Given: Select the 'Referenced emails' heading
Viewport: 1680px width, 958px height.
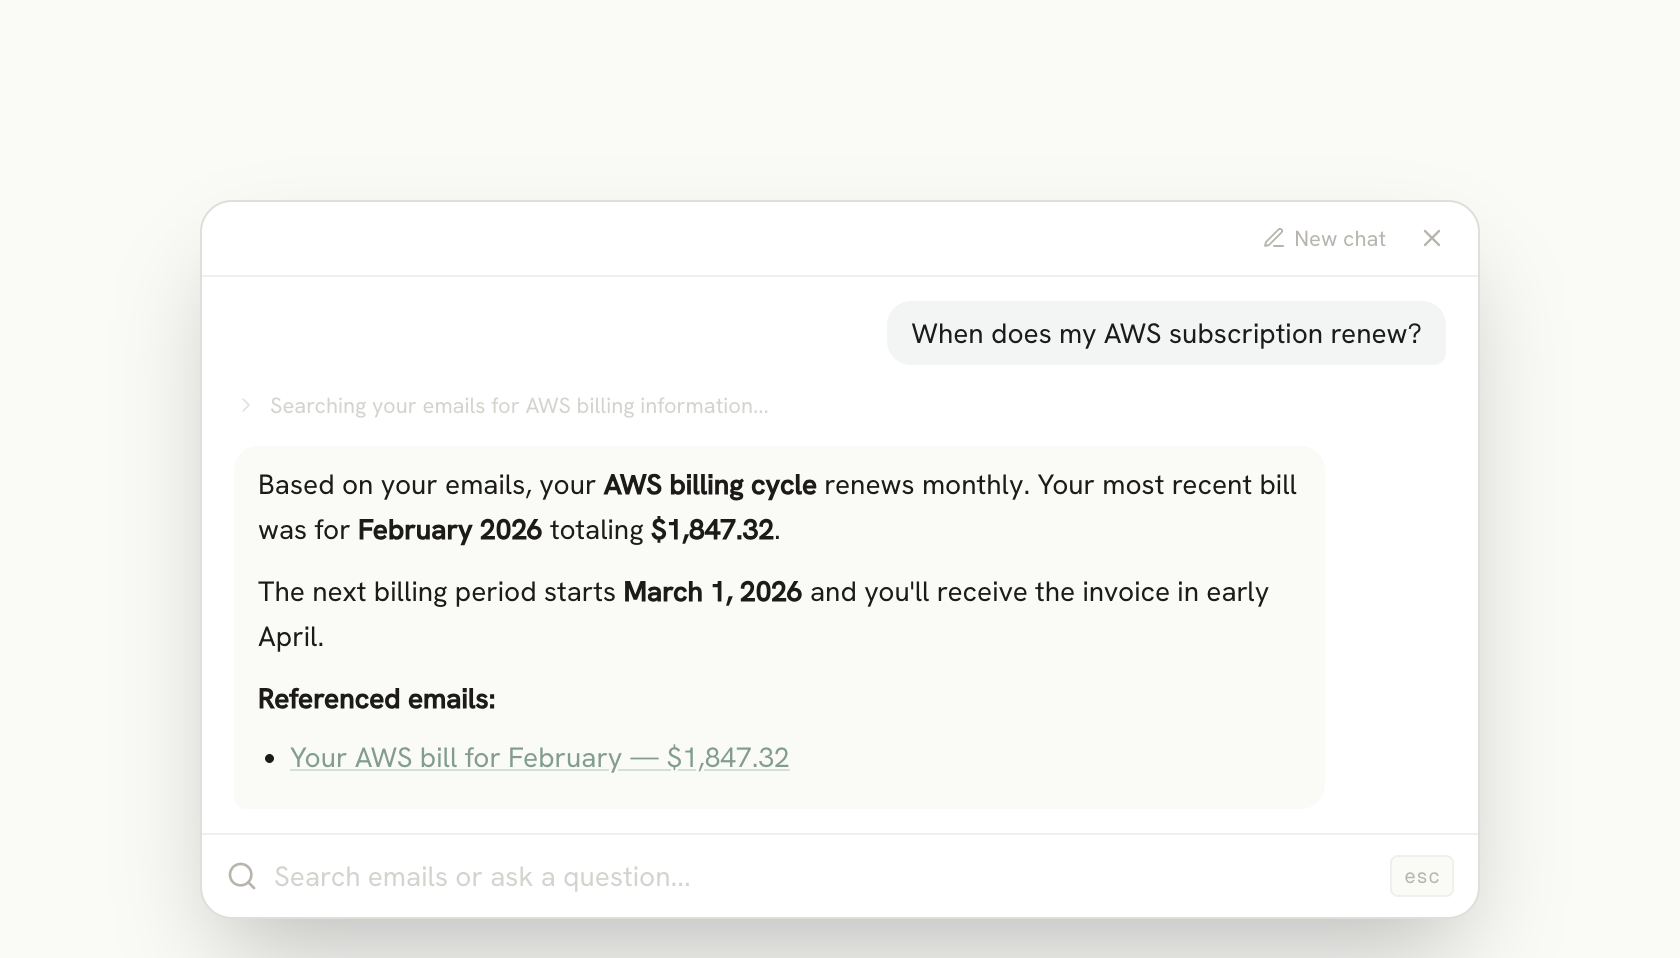Looking at the screenshot, I should point(376,698).
